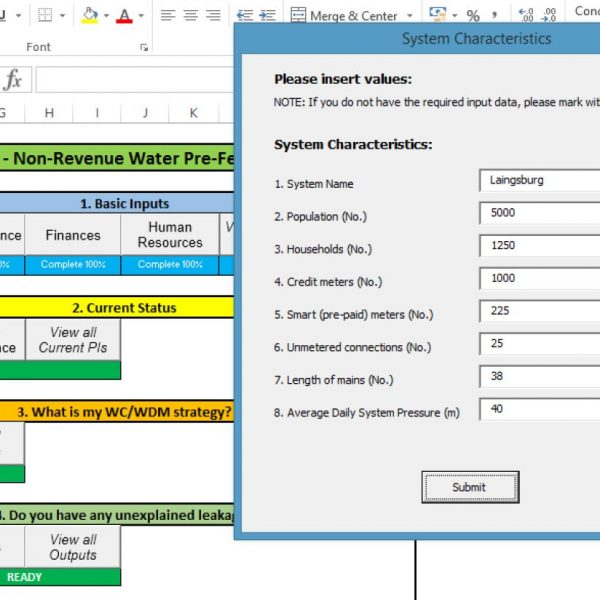Center align text
The width and height of the screenshot is (600, 600).
click(x=190, y=15)
